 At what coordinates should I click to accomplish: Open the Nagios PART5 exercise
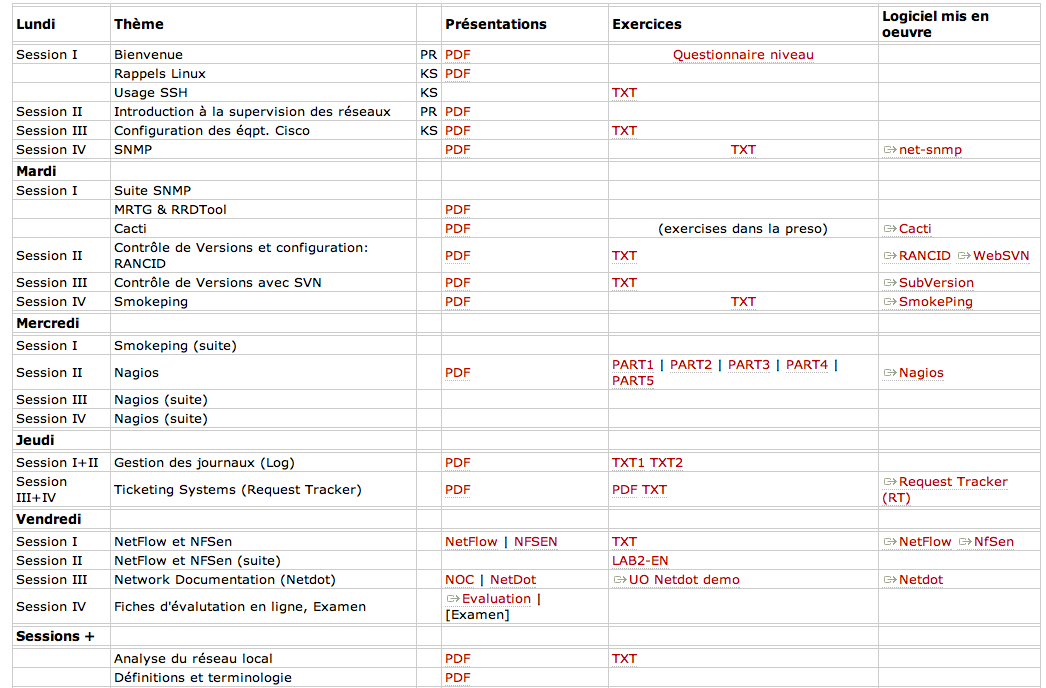point(633,381)
